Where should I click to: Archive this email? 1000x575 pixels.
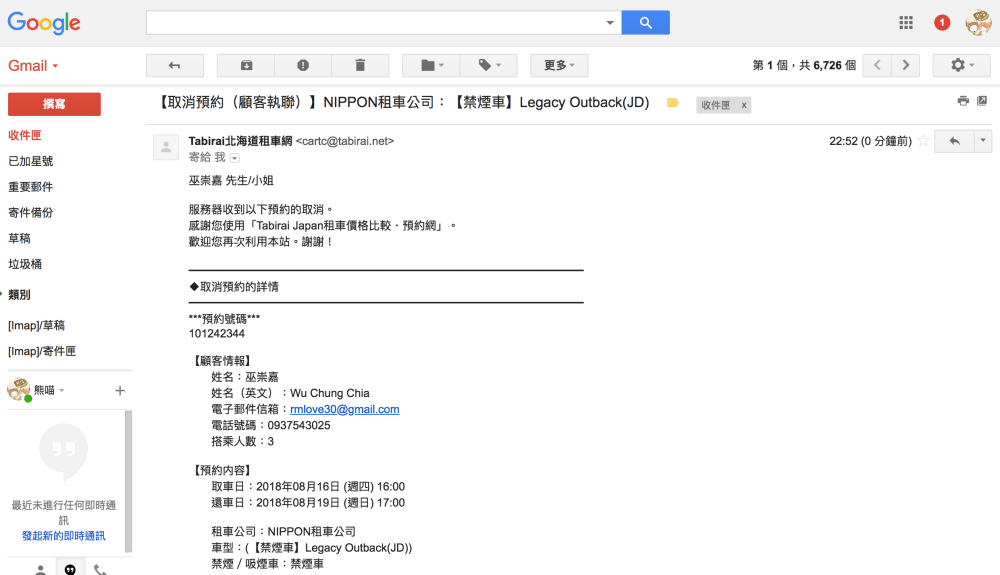[246, 65]
